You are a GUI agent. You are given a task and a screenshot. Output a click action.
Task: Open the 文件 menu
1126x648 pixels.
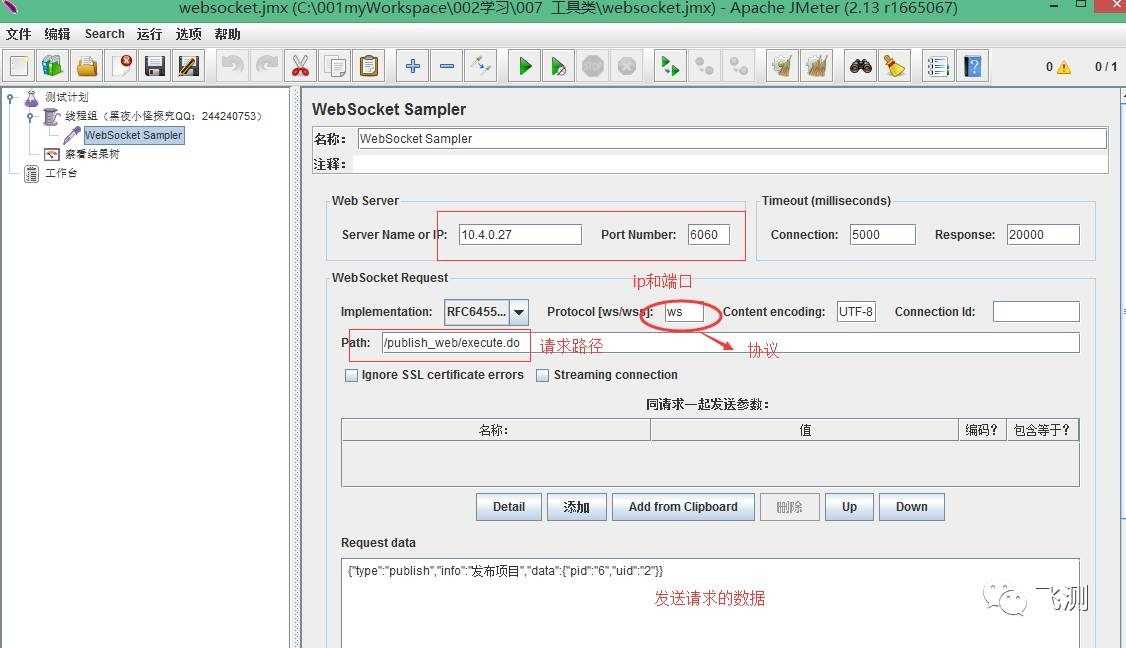(19, 34)
